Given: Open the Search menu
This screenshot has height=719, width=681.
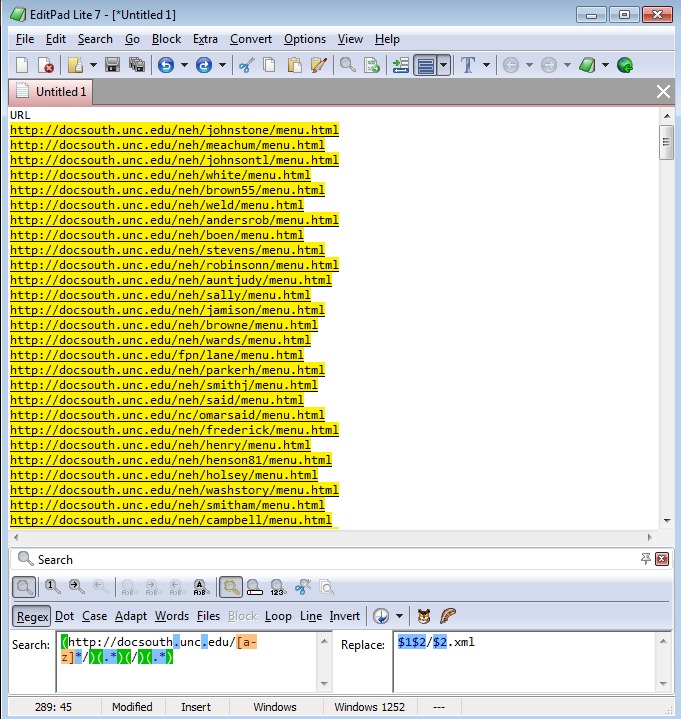Looking at the screenshot, I should pos(95,39).
